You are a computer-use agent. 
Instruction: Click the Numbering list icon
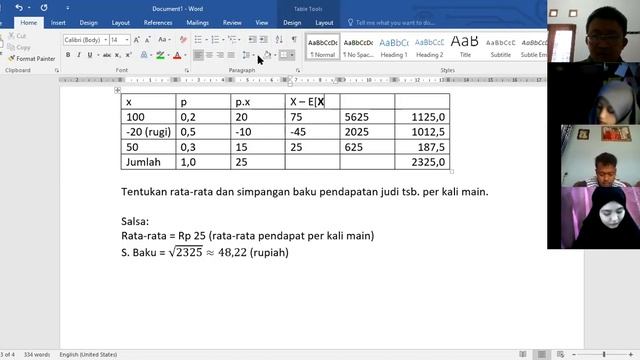(x=215, y=40)
